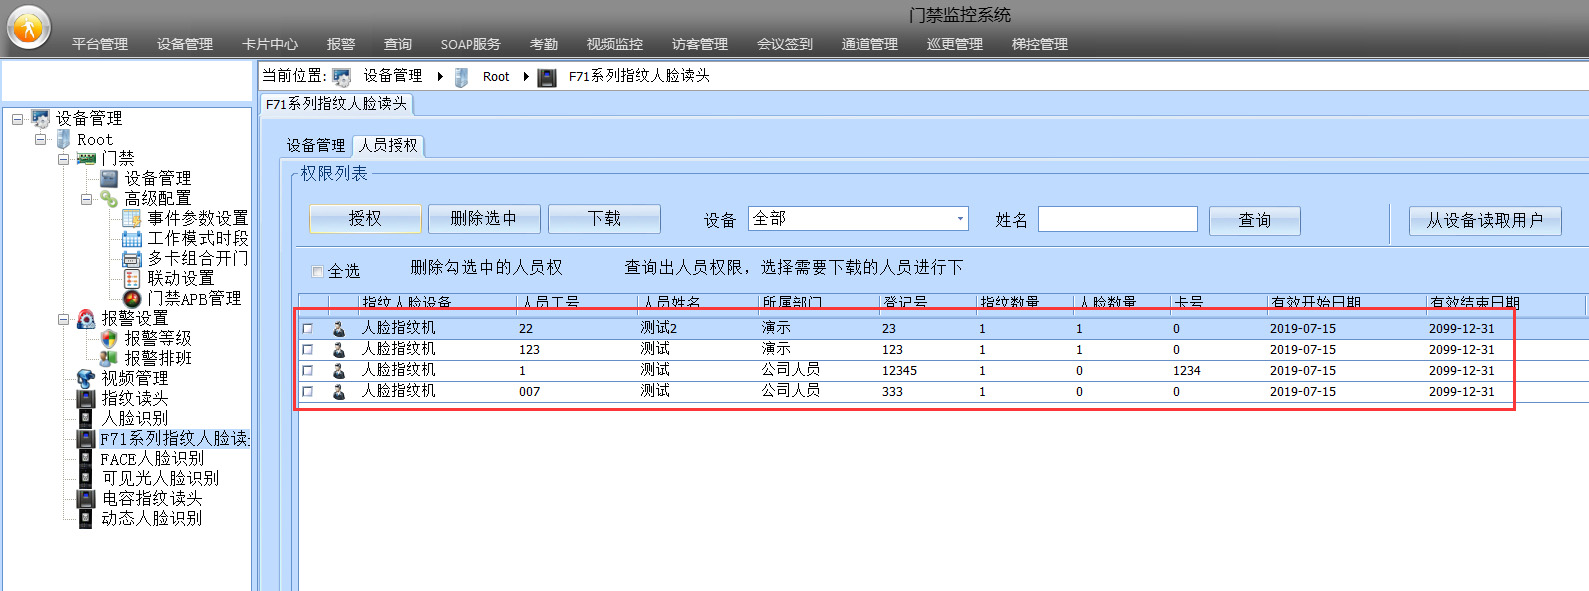Select the 联动设置 icon in tree
The height and width of the screenshot is (591, 1589).
pyautogui.click(x=131, y=278)
